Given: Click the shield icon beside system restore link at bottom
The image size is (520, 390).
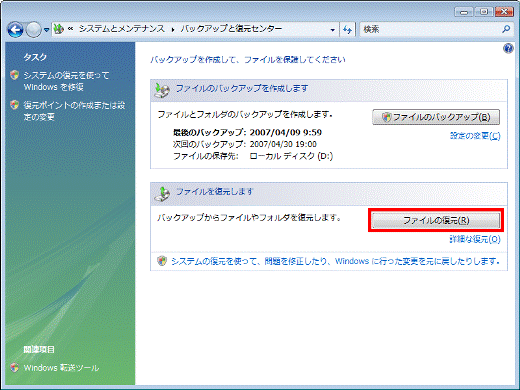Looking at the screenshot, I should click(x=162, y=261).
